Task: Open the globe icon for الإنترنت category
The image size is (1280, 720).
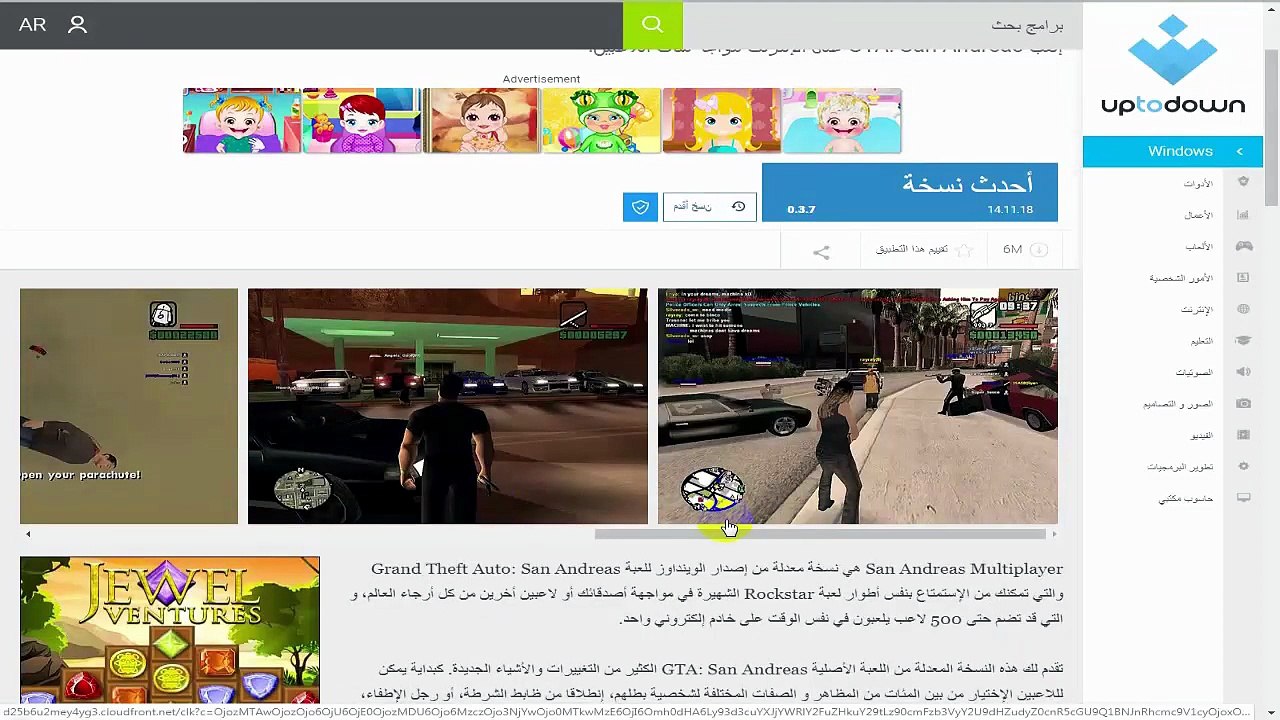Action: [x=1243, y=309]
